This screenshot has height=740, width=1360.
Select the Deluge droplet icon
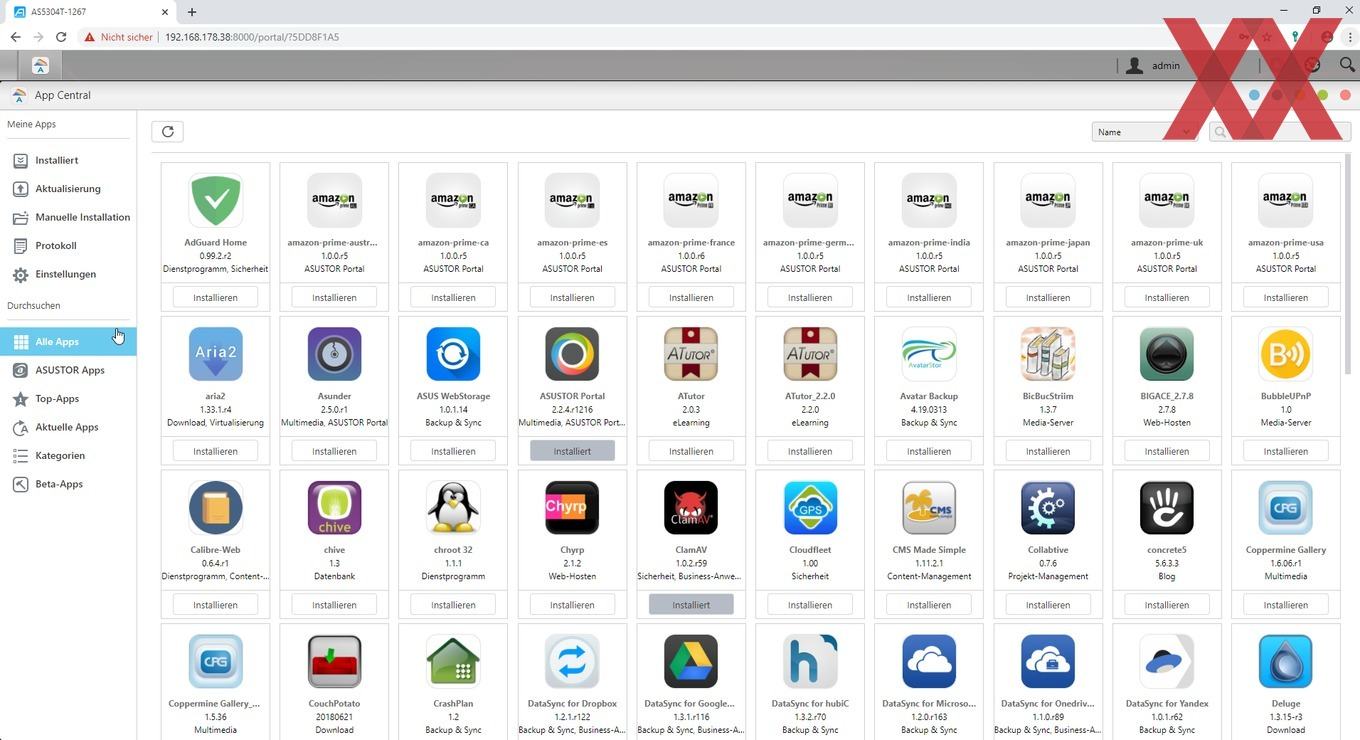pos(1286,662)
